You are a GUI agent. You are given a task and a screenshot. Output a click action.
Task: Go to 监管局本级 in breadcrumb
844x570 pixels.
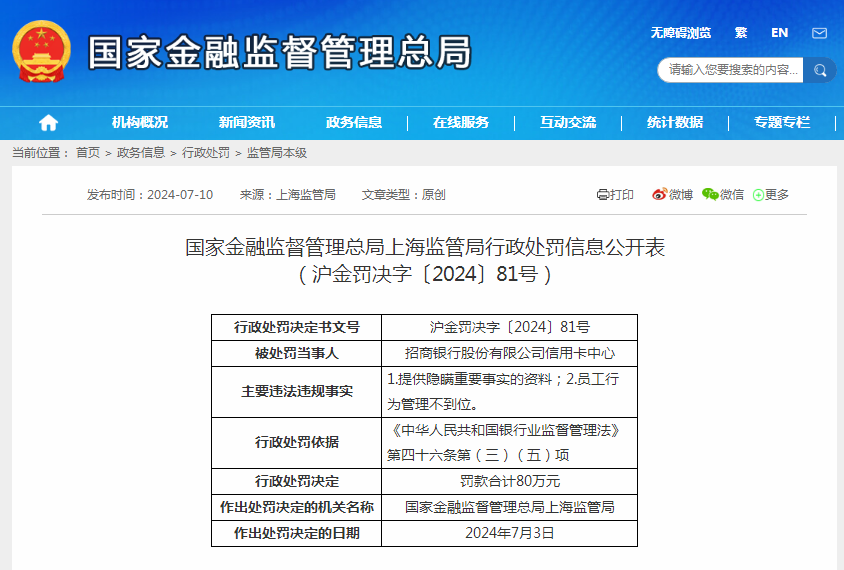click(x=277, y=153)
